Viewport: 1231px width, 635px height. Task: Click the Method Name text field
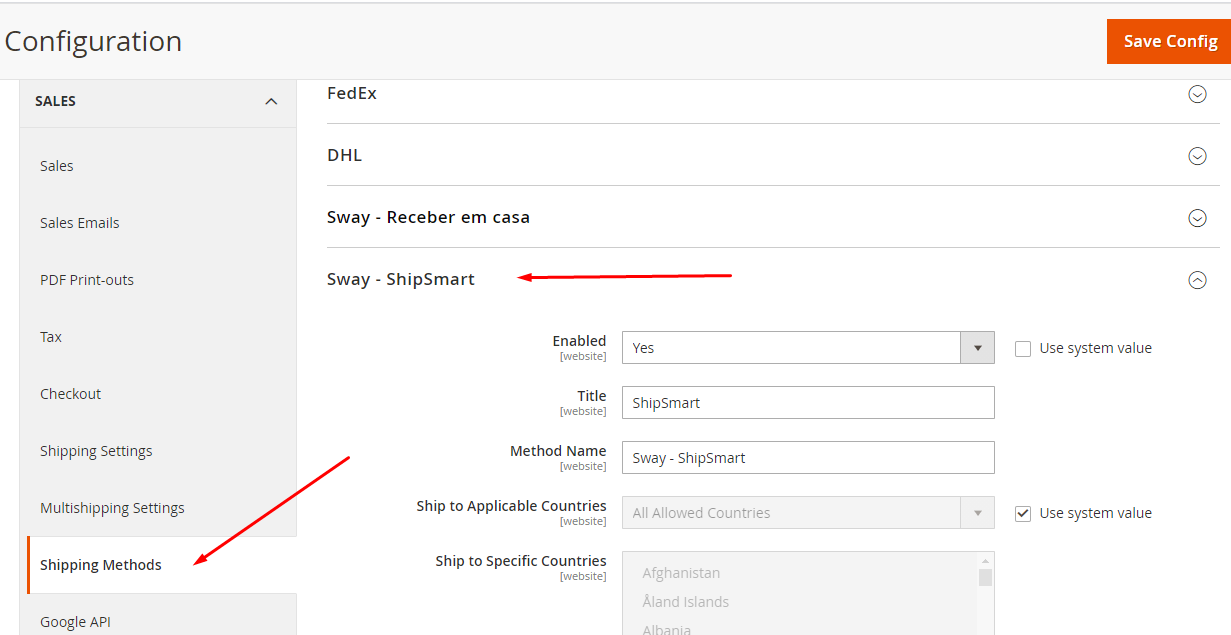(808, 458)
